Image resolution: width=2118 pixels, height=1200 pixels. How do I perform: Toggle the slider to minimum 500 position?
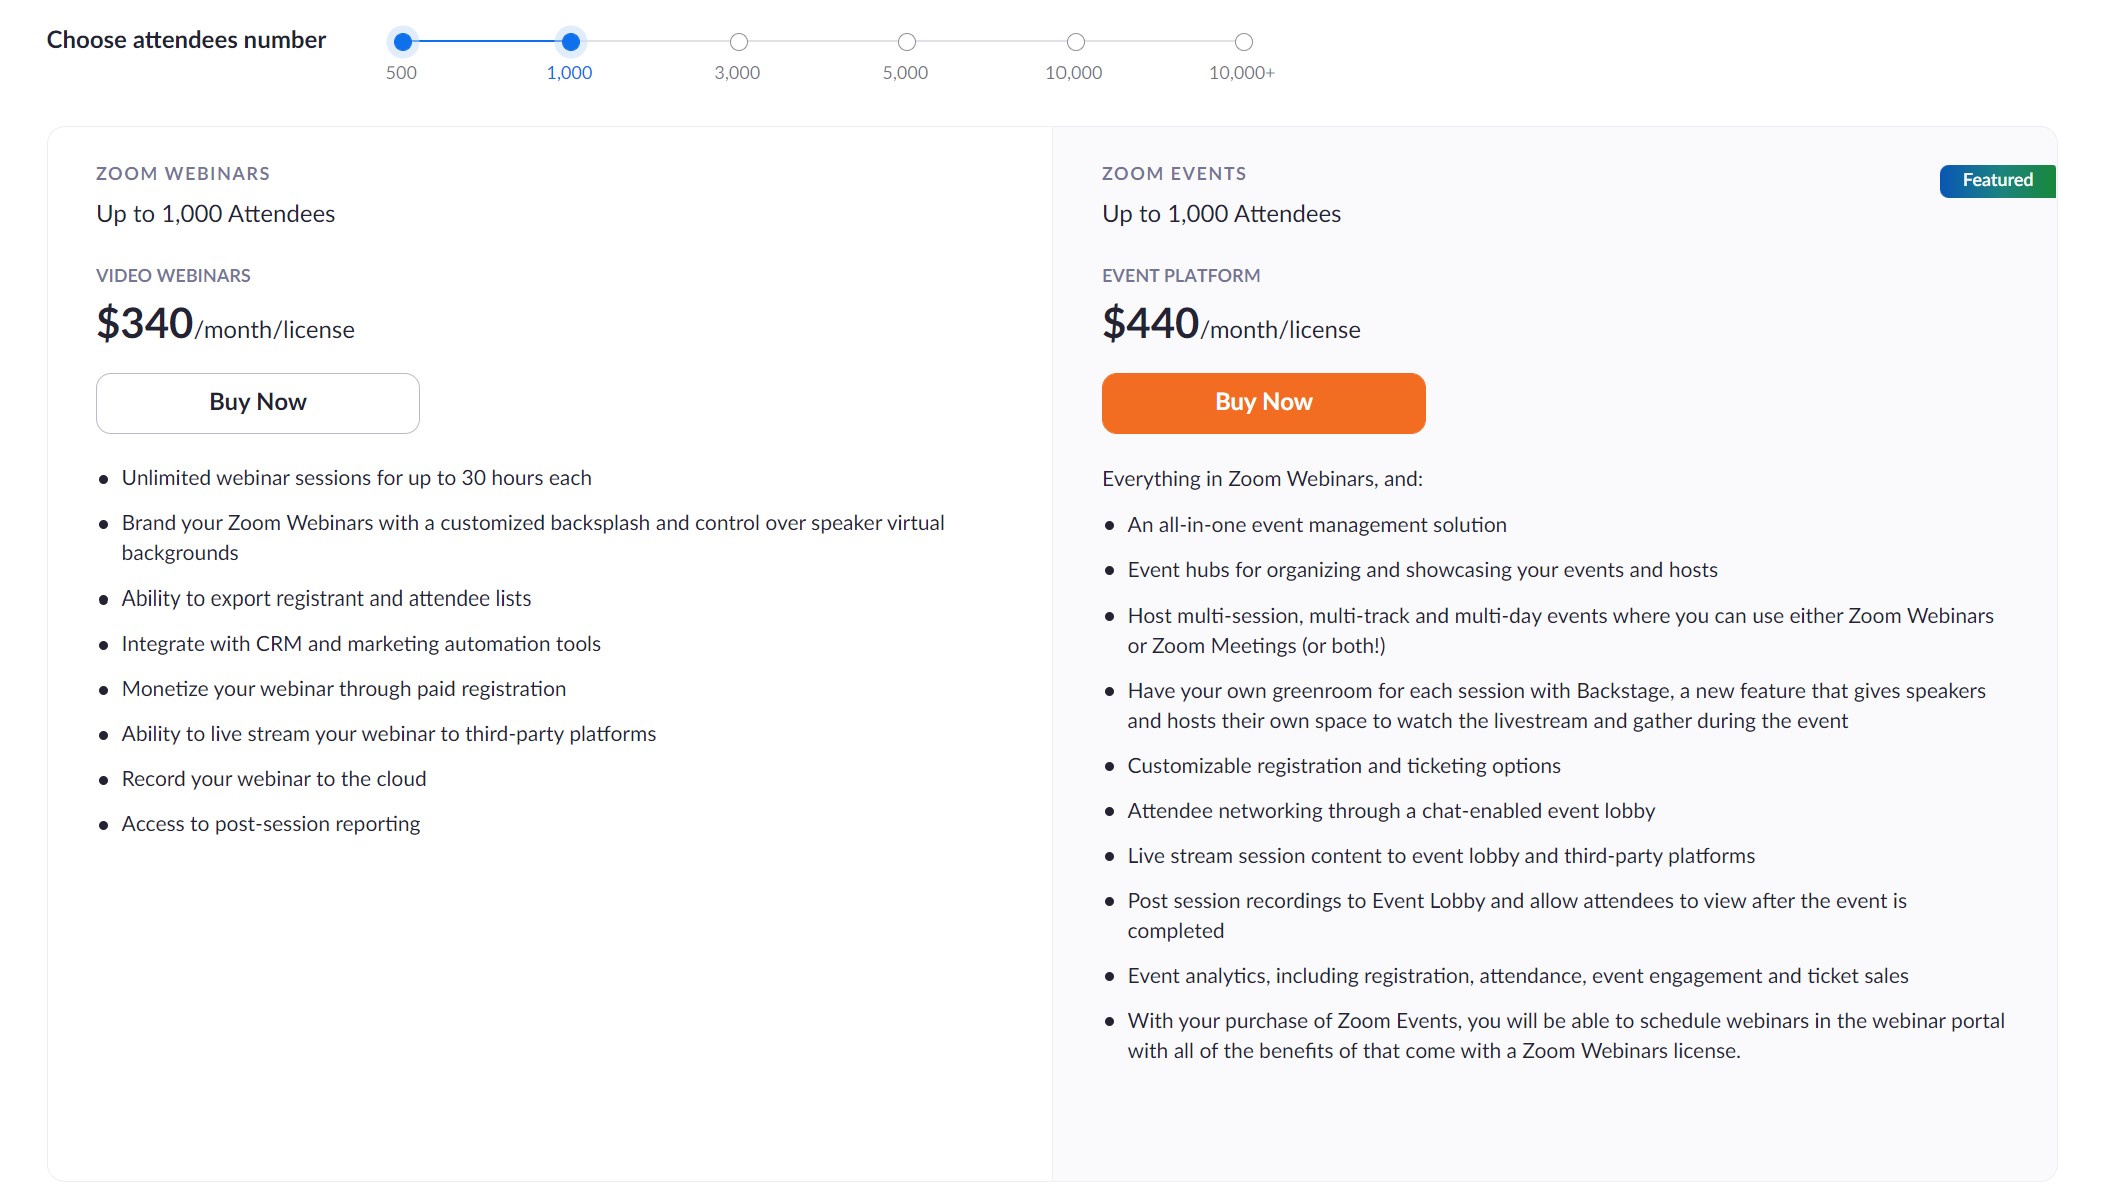click(x=404, y=42)
